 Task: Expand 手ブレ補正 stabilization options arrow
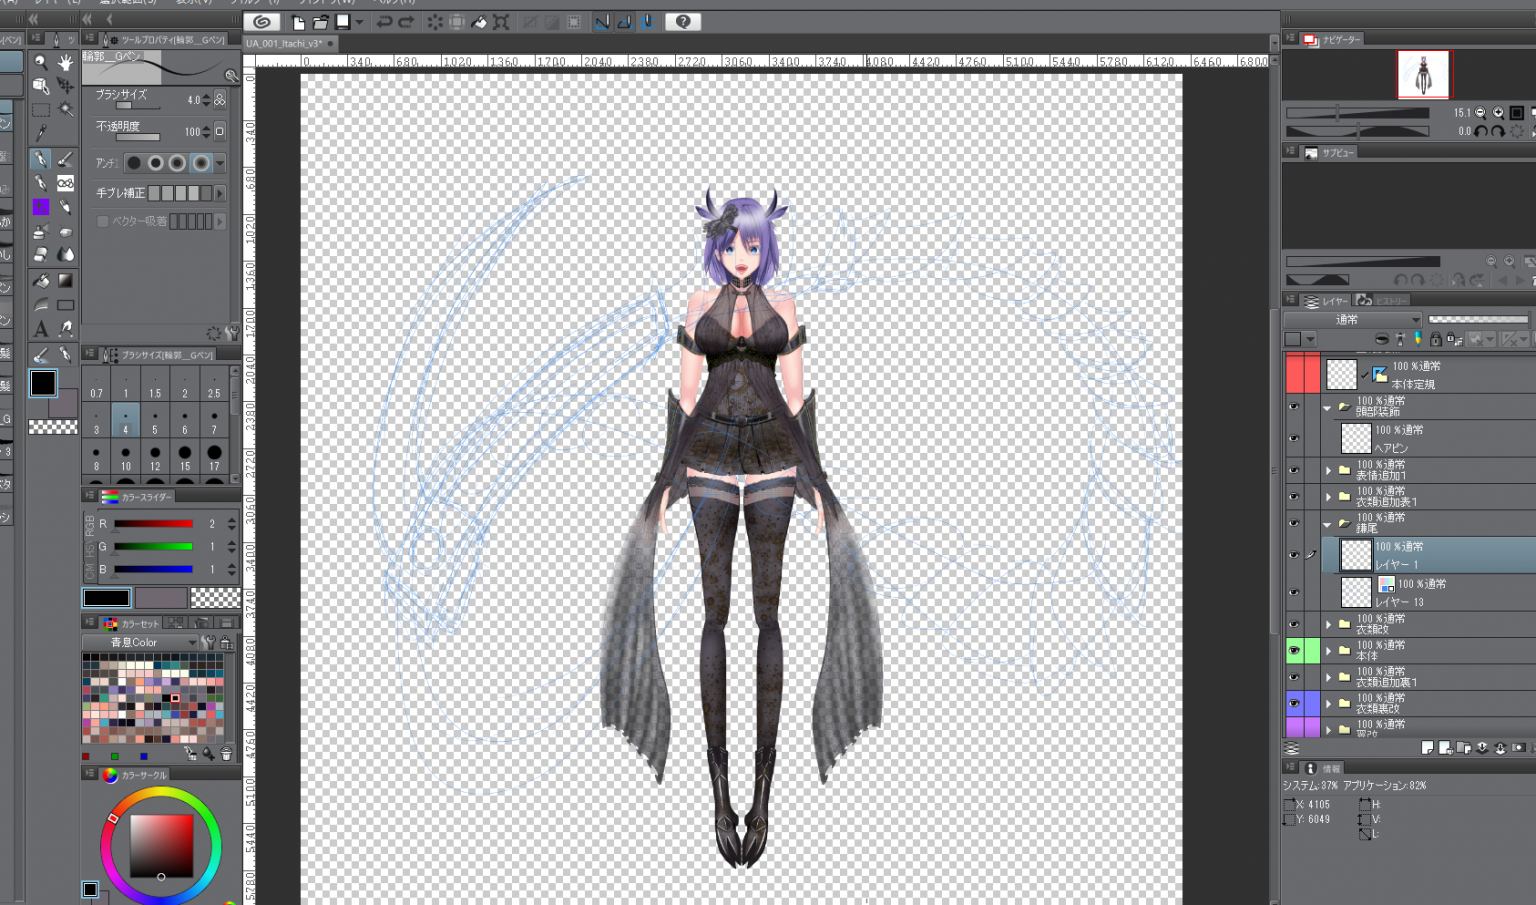[x=220, y=193]
